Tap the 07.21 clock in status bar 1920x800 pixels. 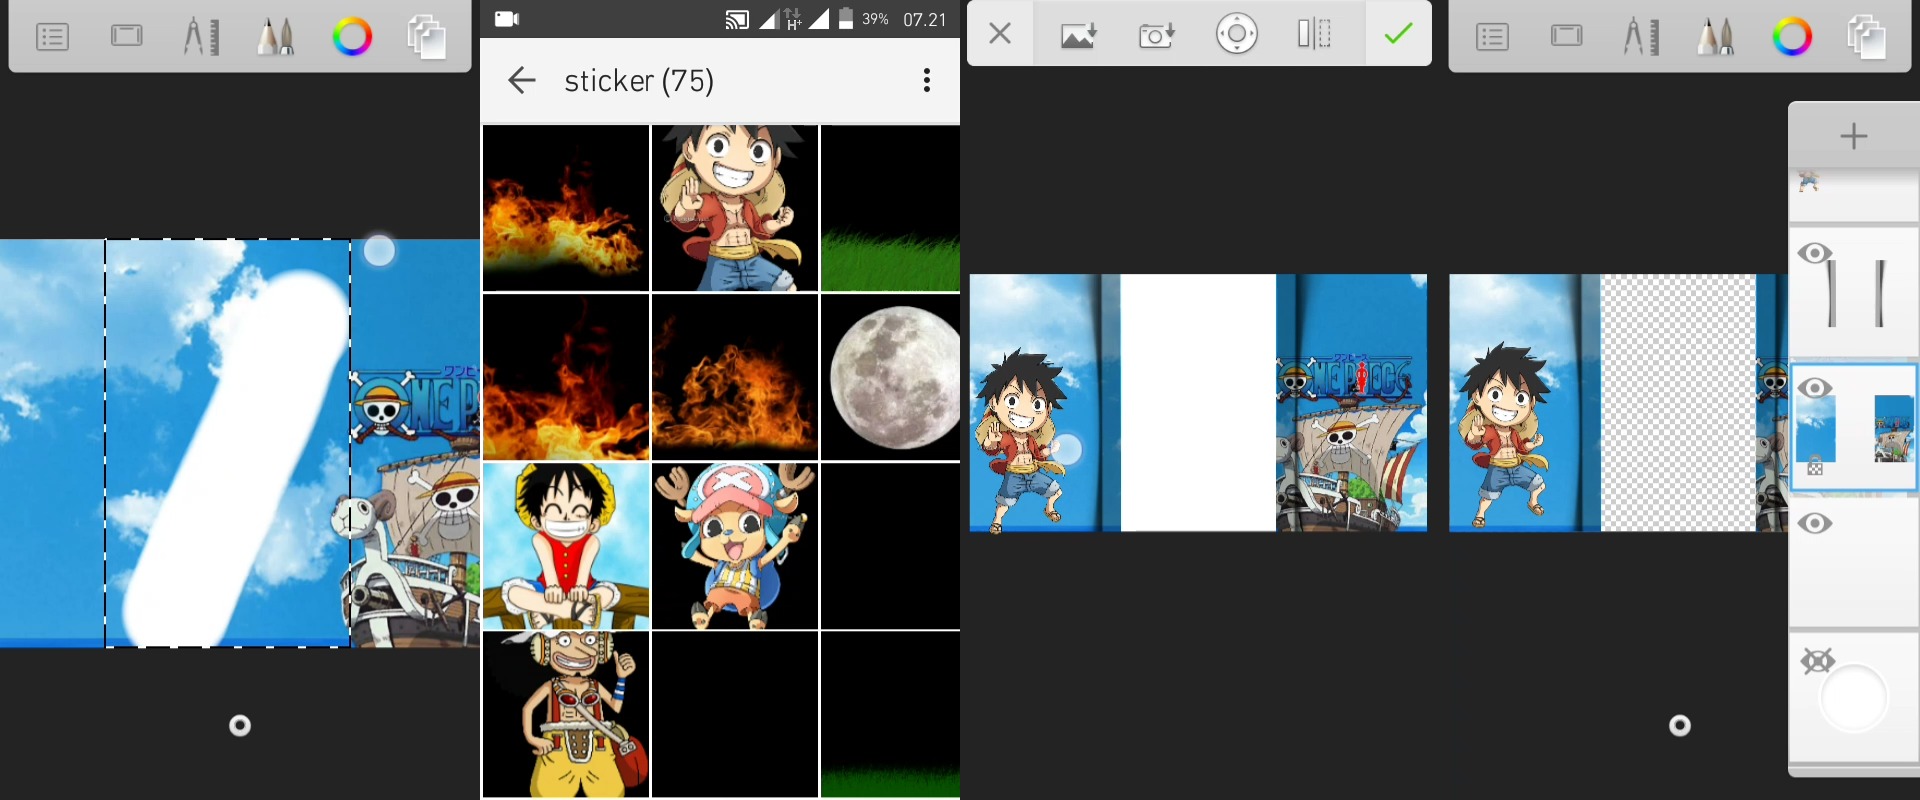click(x=924, y=19)
